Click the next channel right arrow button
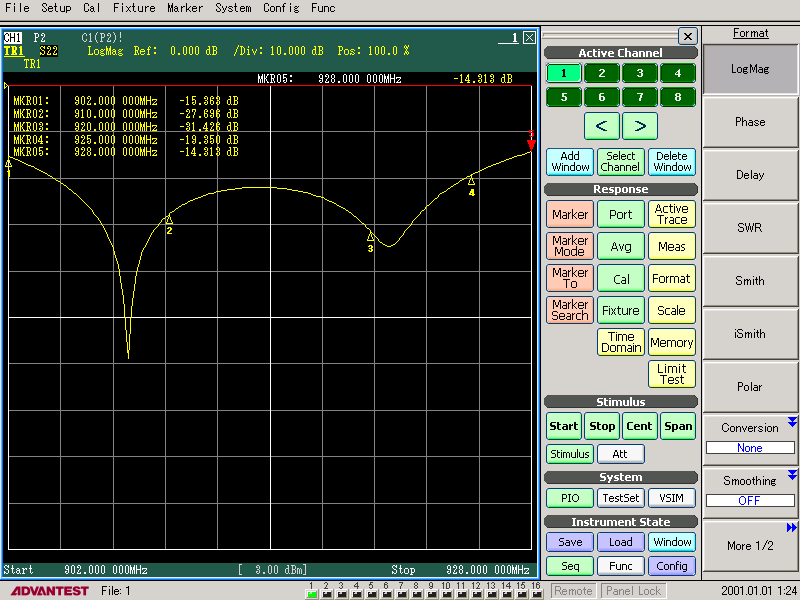The width and height of the screenshot is (800, 600). (640, 126)
